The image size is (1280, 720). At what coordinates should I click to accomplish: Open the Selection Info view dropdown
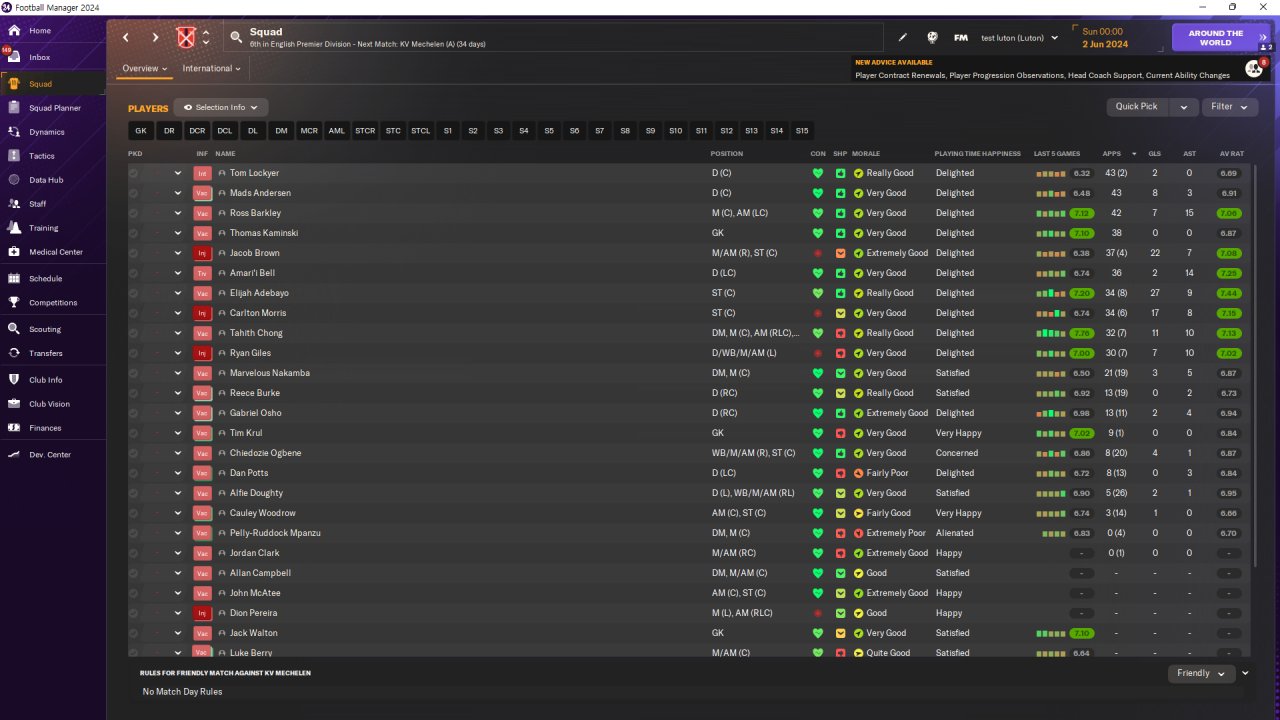pos(221,108)
